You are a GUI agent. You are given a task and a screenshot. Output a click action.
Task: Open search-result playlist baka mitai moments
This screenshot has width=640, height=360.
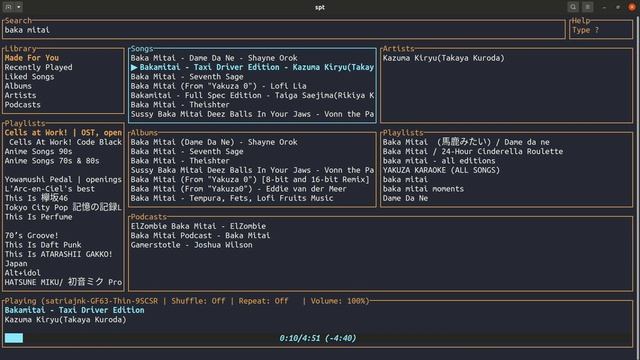click(423, 189)
